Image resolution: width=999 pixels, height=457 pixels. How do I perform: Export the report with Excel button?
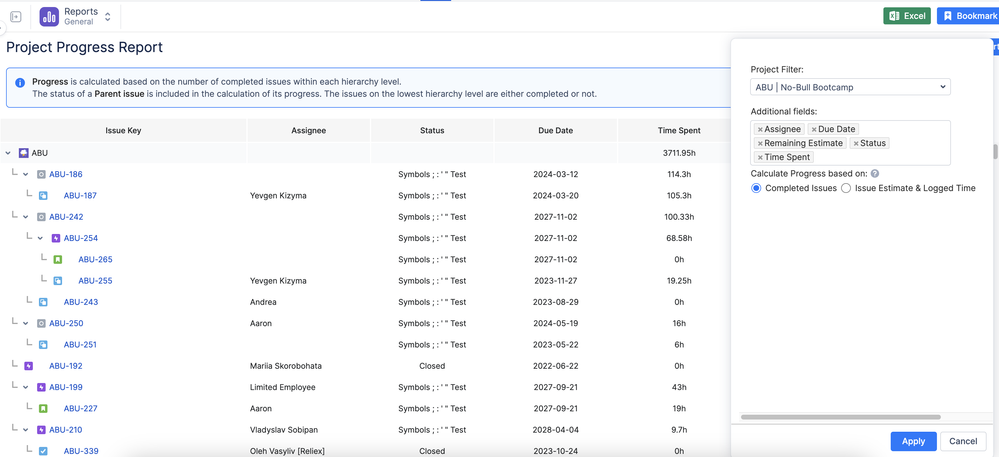click(x=906, y=16)
